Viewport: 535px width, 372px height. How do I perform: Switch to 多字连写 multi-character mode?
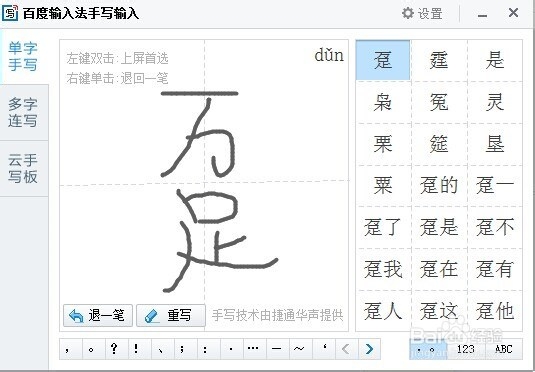point(23,112)
